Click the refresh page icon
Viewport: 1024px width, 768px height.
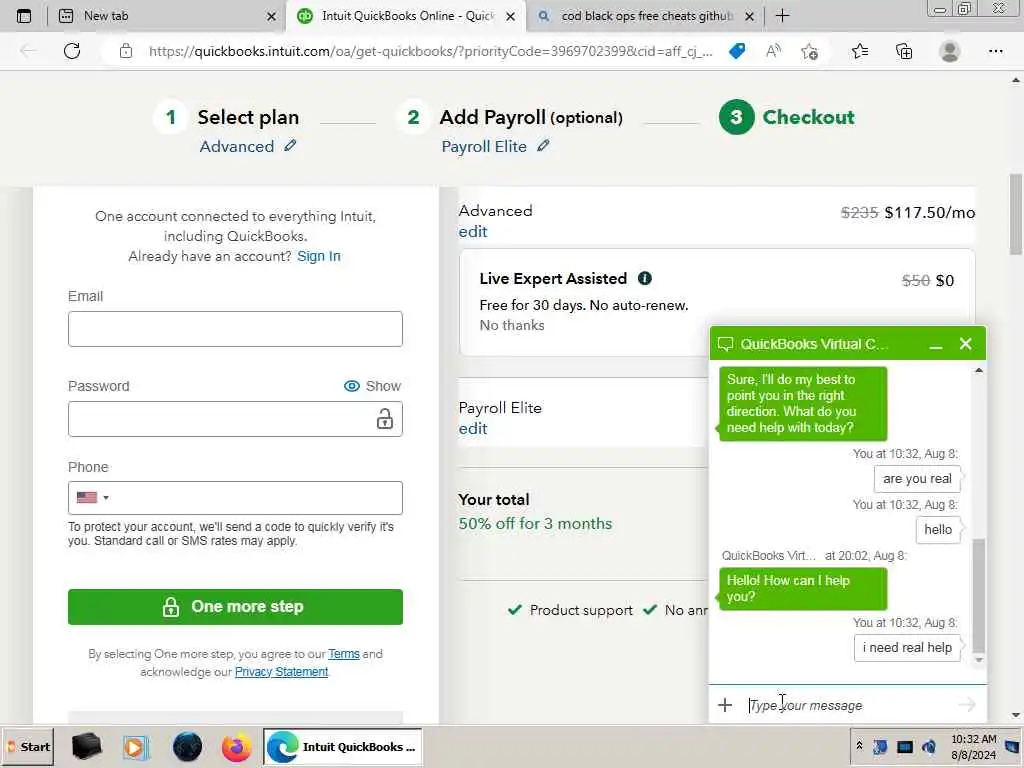coord(72,51)
